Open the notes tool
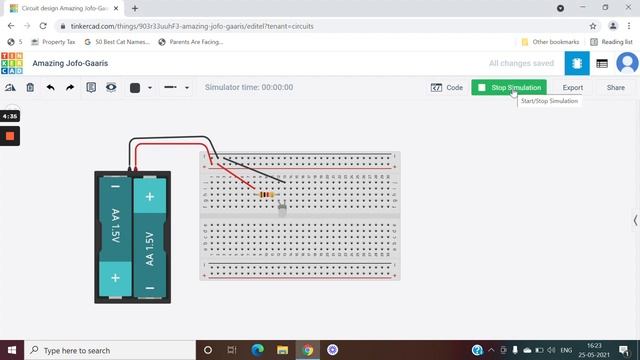This screenshot has height=360, width=640. 91,87
